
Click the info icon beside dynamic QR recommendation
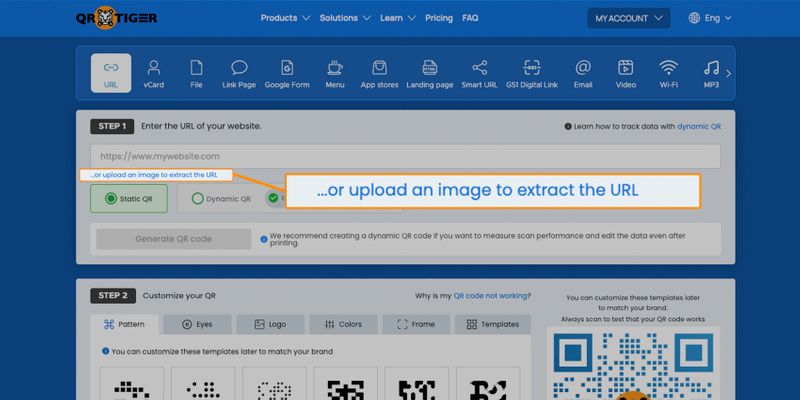point(264,239)
